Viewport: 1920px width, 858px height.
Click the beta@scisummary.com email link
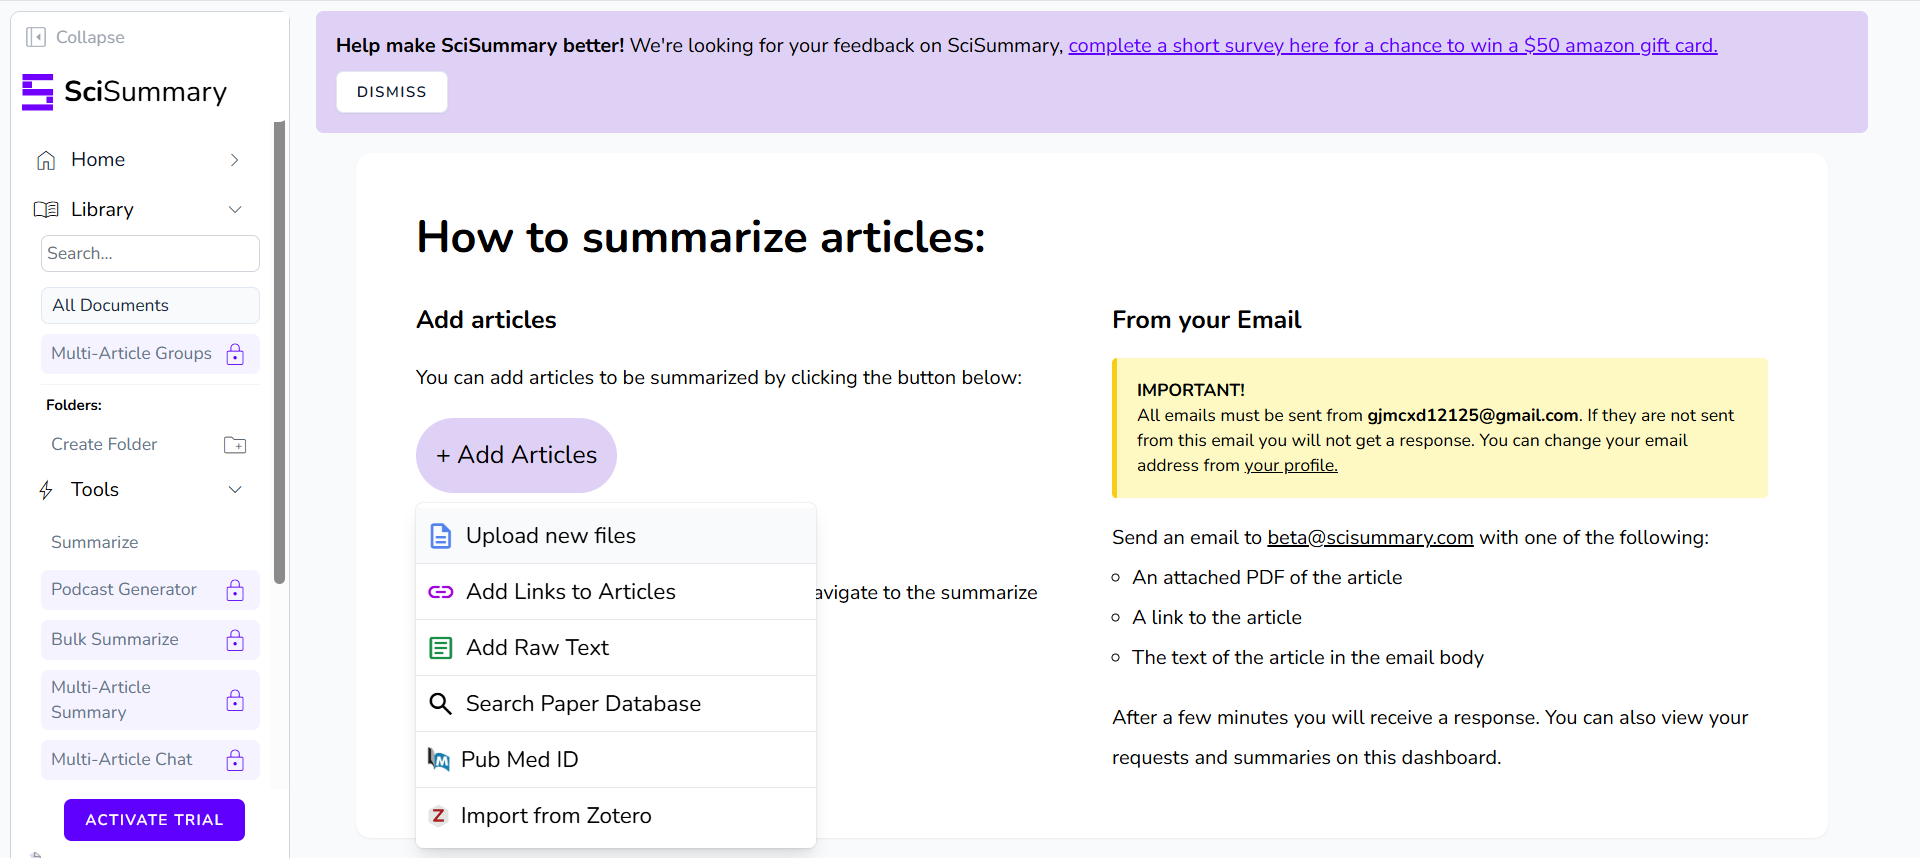(1370, 538)
